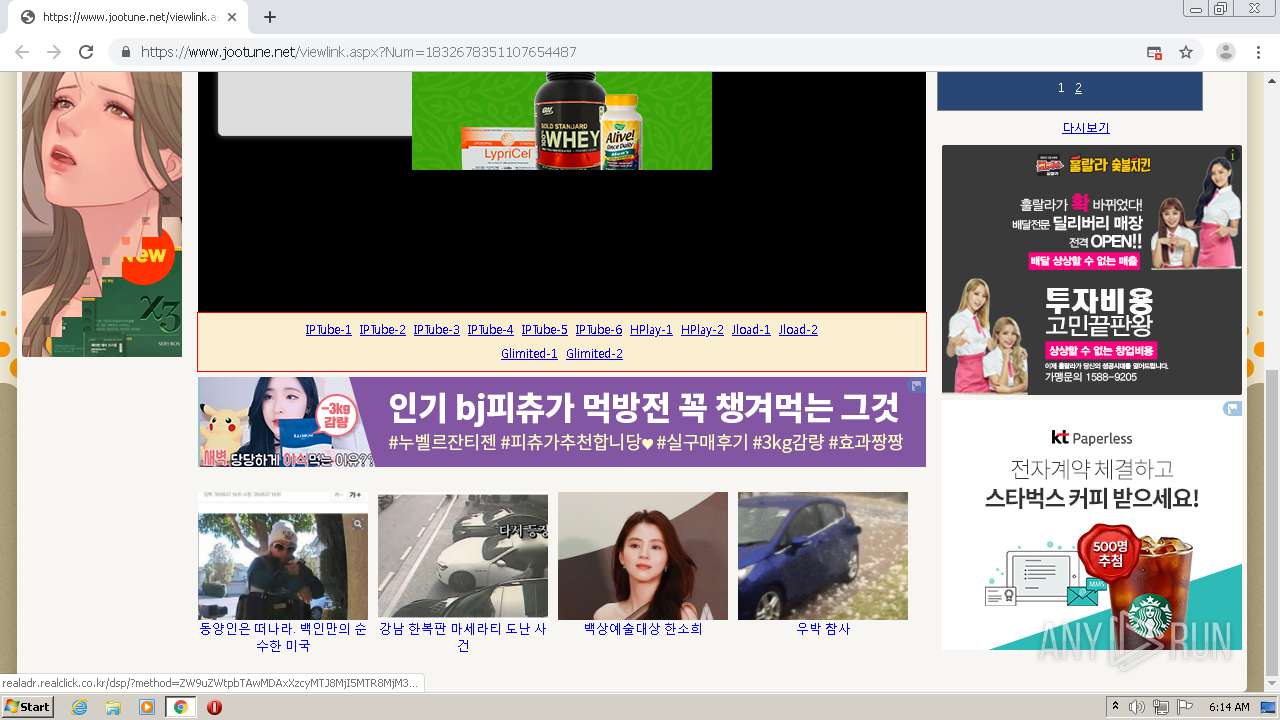Open 백상예술대상 한소희 link
This screenshot has height=720, width=1280.
click(x=643, y=629)
